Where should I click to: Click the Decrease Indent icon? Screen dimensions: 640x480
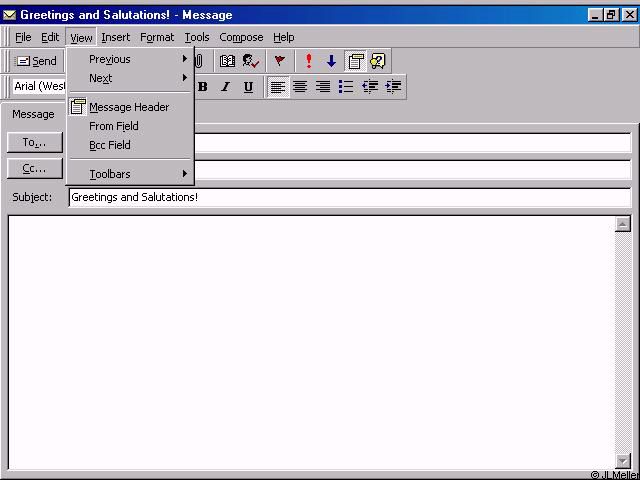[x=370, y=87]
